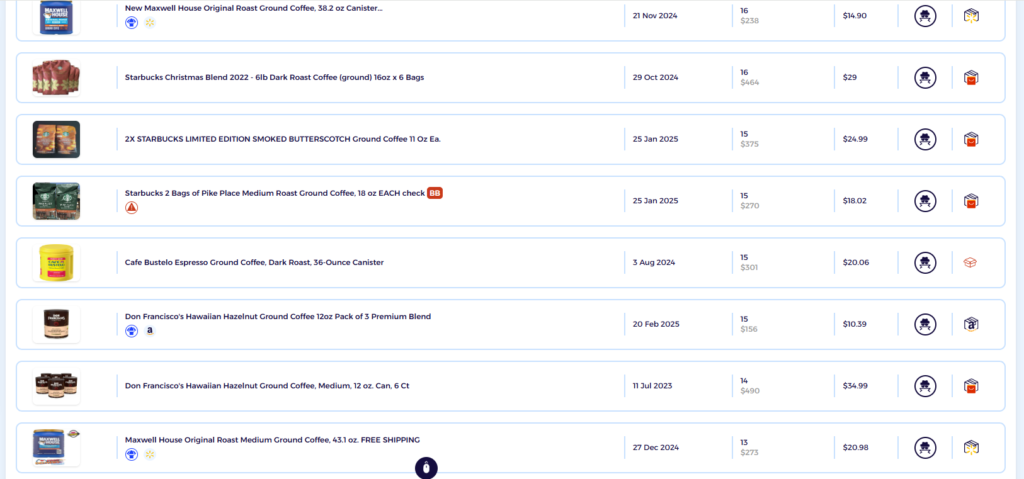This screenshot has width=1024, height=479.
Task: Open red box icon in Pike Place row
Action: (971, 201)
